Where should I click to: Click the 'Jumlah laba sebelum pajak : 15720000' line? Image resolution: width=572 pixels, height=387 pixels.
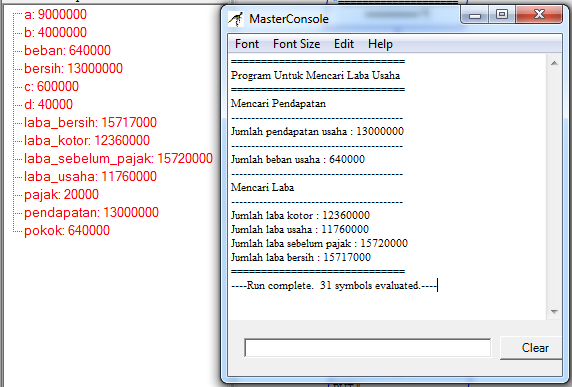click(x=319, y=243)
